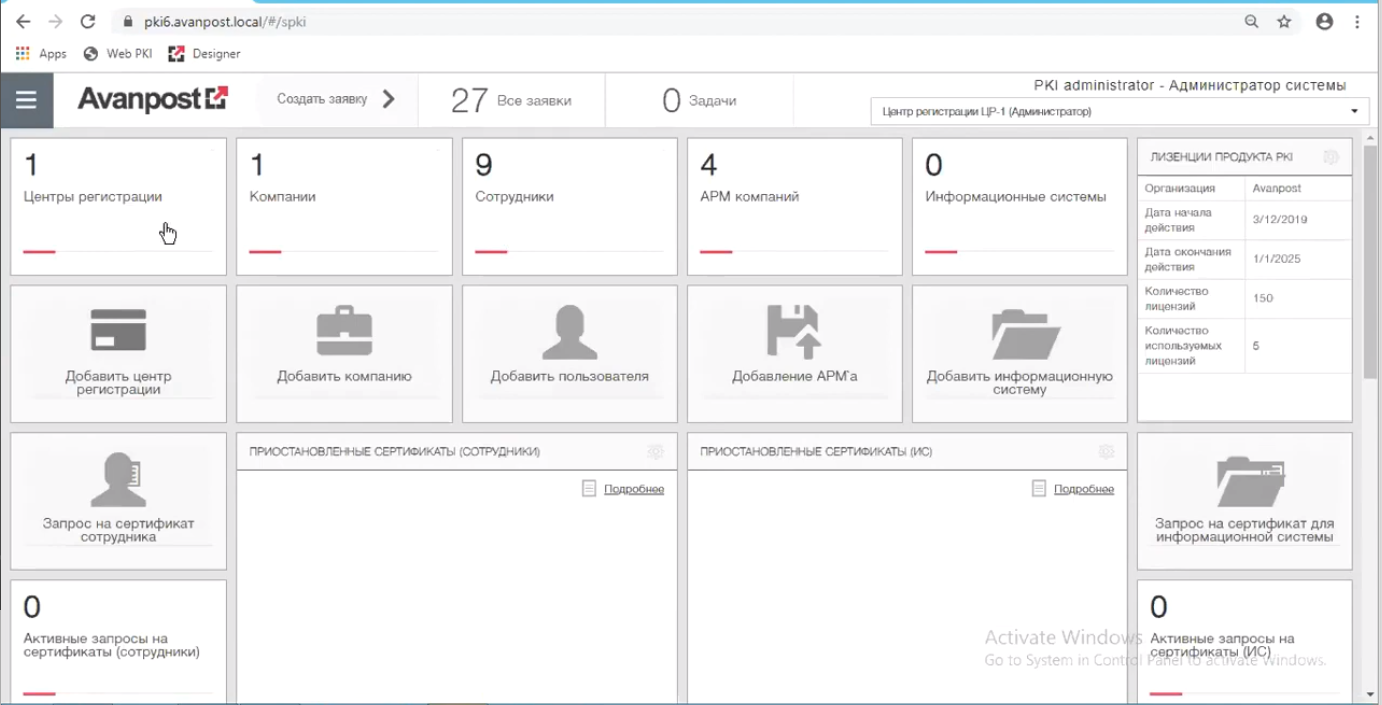Viewport: 1382px width, 705px height.
Task: Click the credit card icon for adding registration center
Action: tap(118, 330)
